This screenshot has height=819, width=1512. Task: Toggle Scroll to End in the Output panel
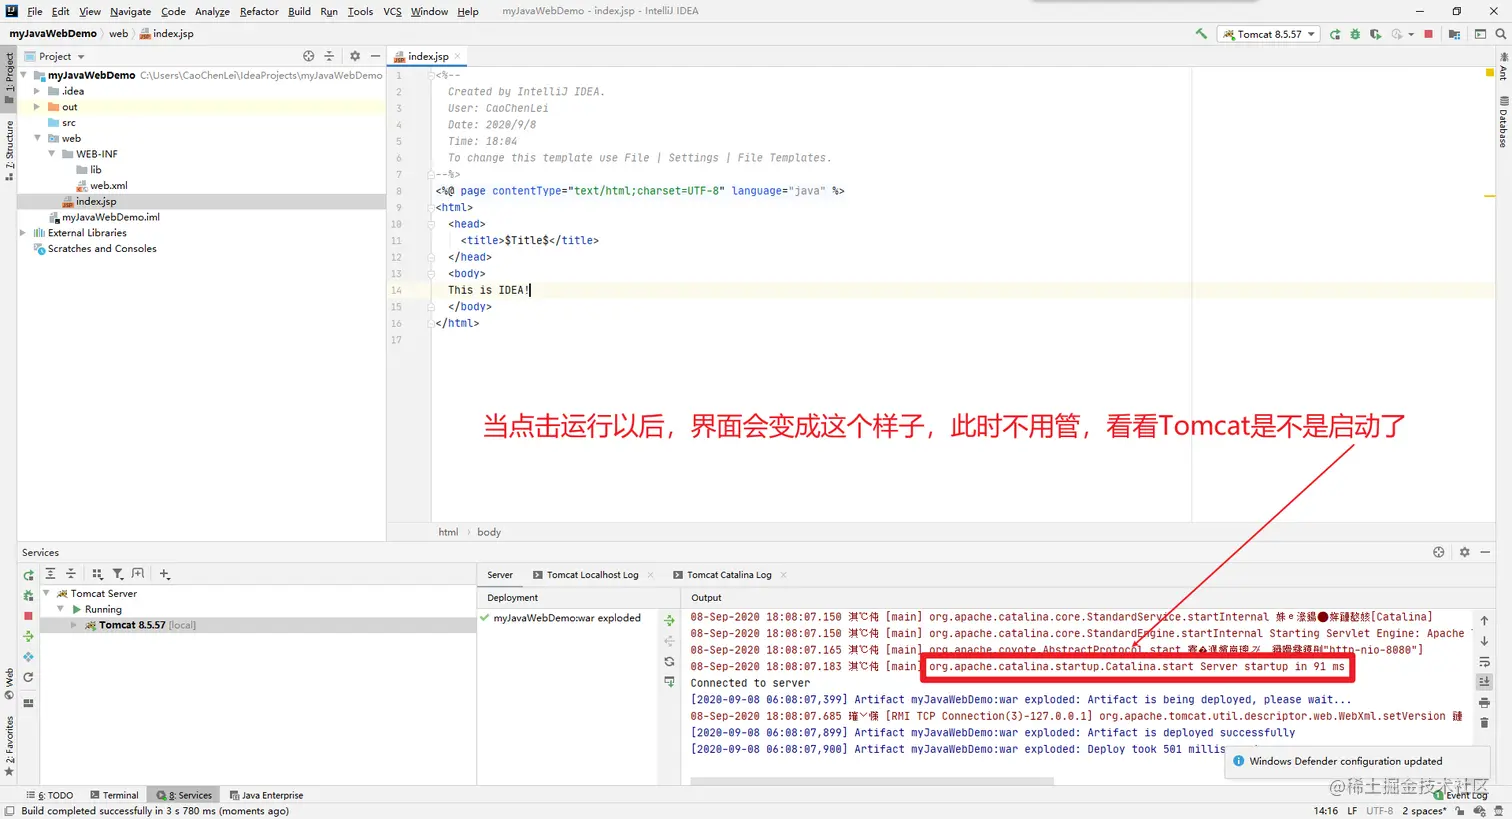(x=1484, y=682)
